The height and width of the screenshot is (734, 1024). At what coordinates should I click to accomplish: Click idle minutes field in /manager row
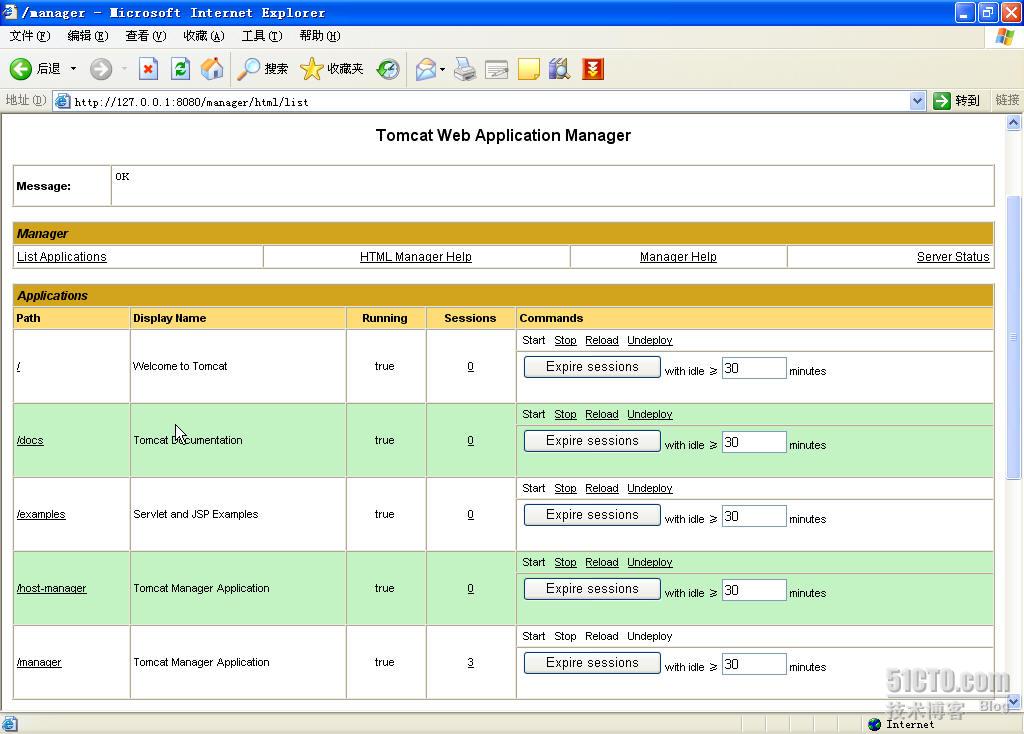754,664
